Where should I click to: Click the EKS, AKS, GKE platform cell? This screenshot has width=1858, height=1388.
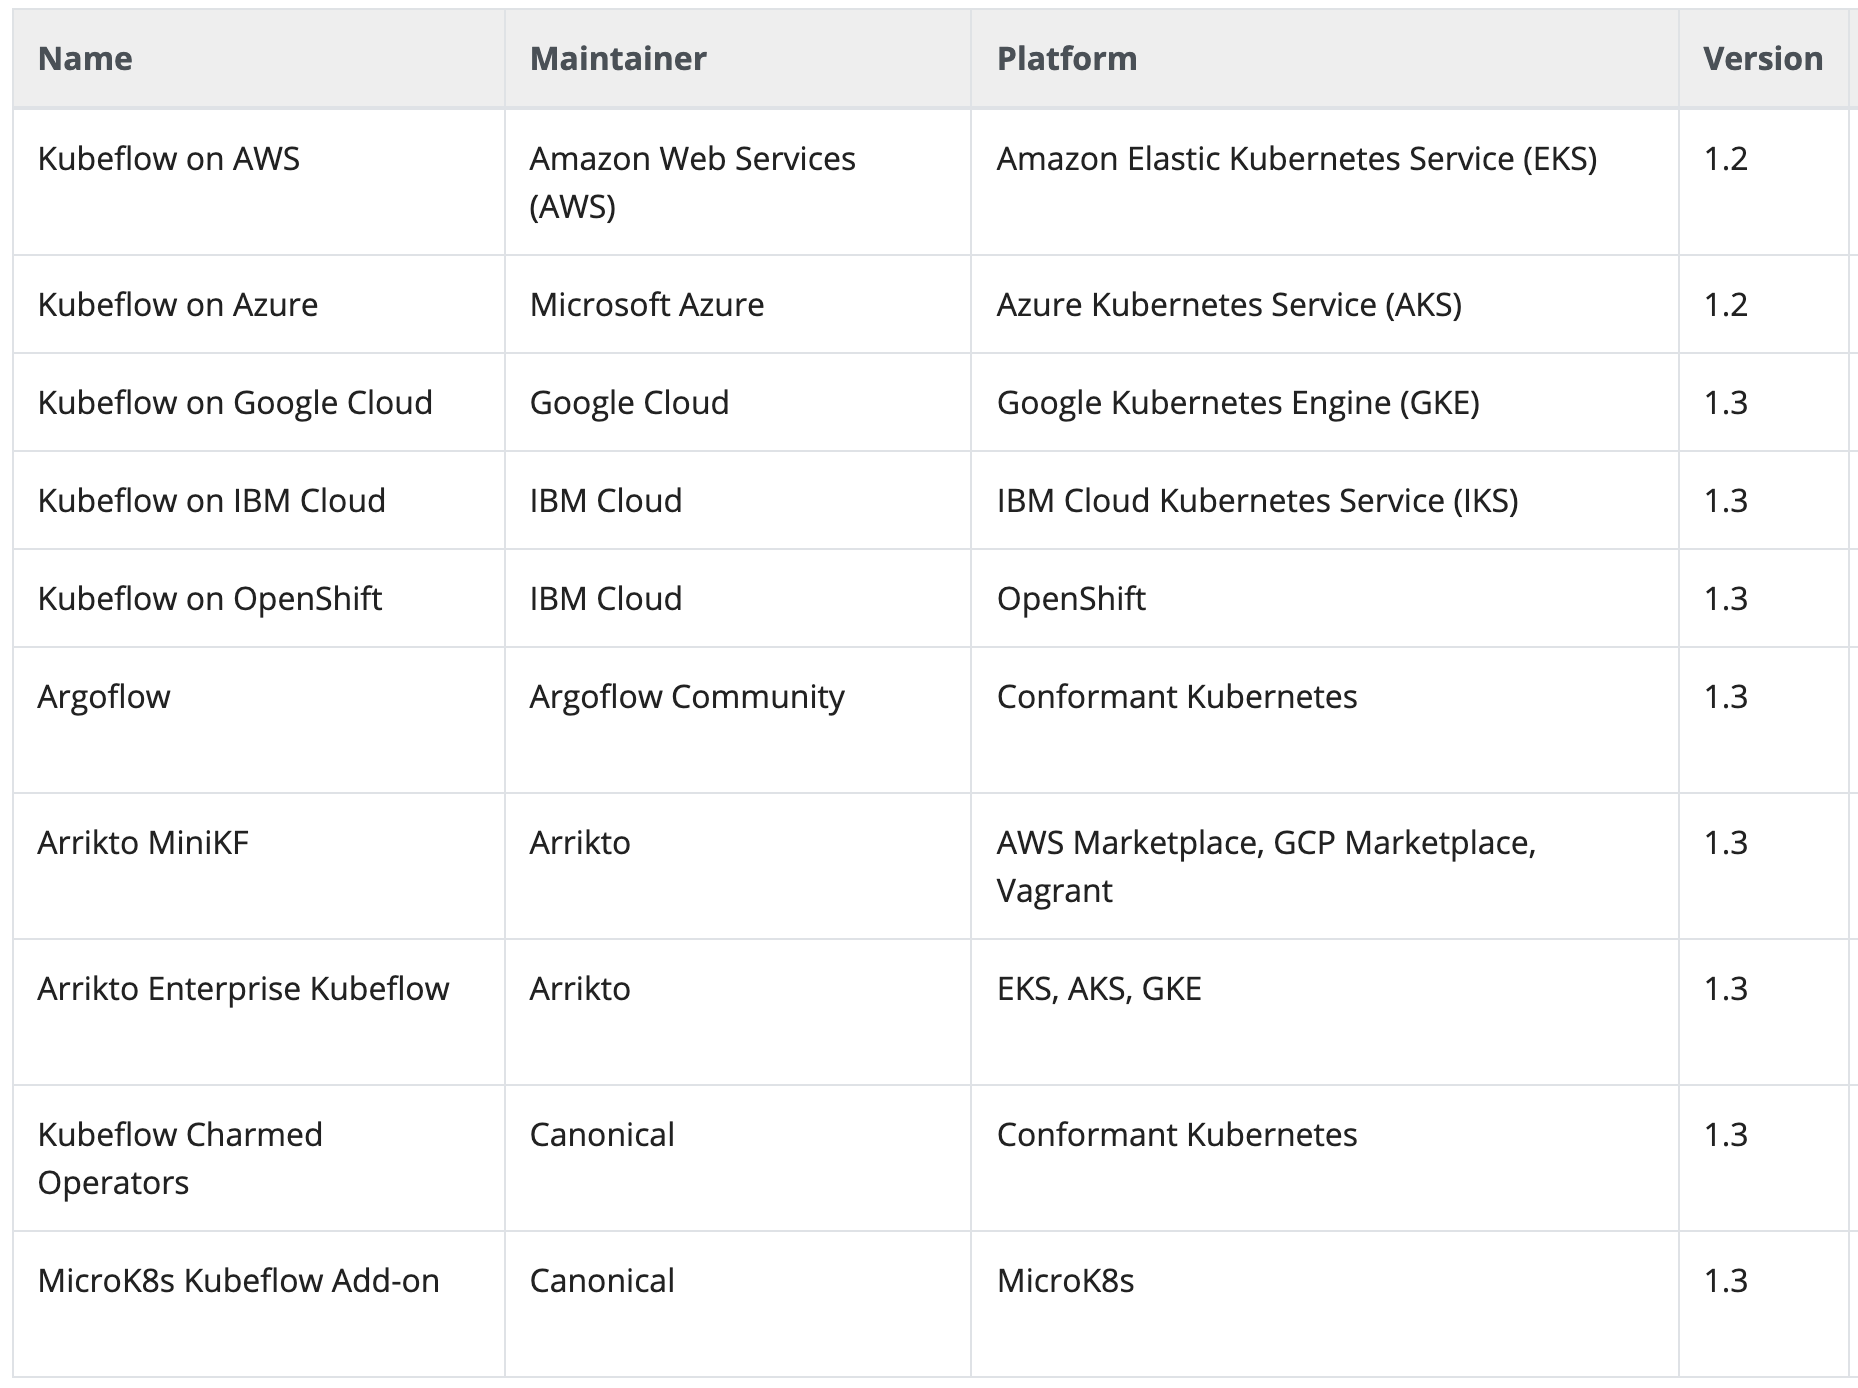coord(1325,1012)
